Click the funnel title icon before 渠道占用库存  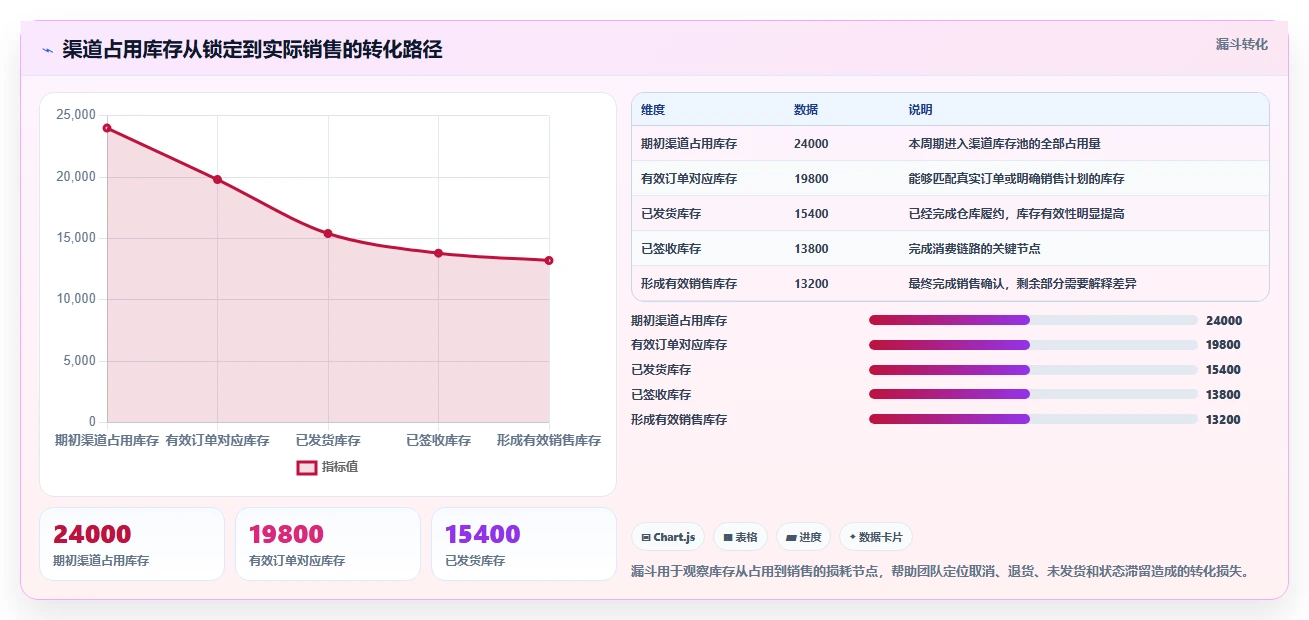point(47,50)
